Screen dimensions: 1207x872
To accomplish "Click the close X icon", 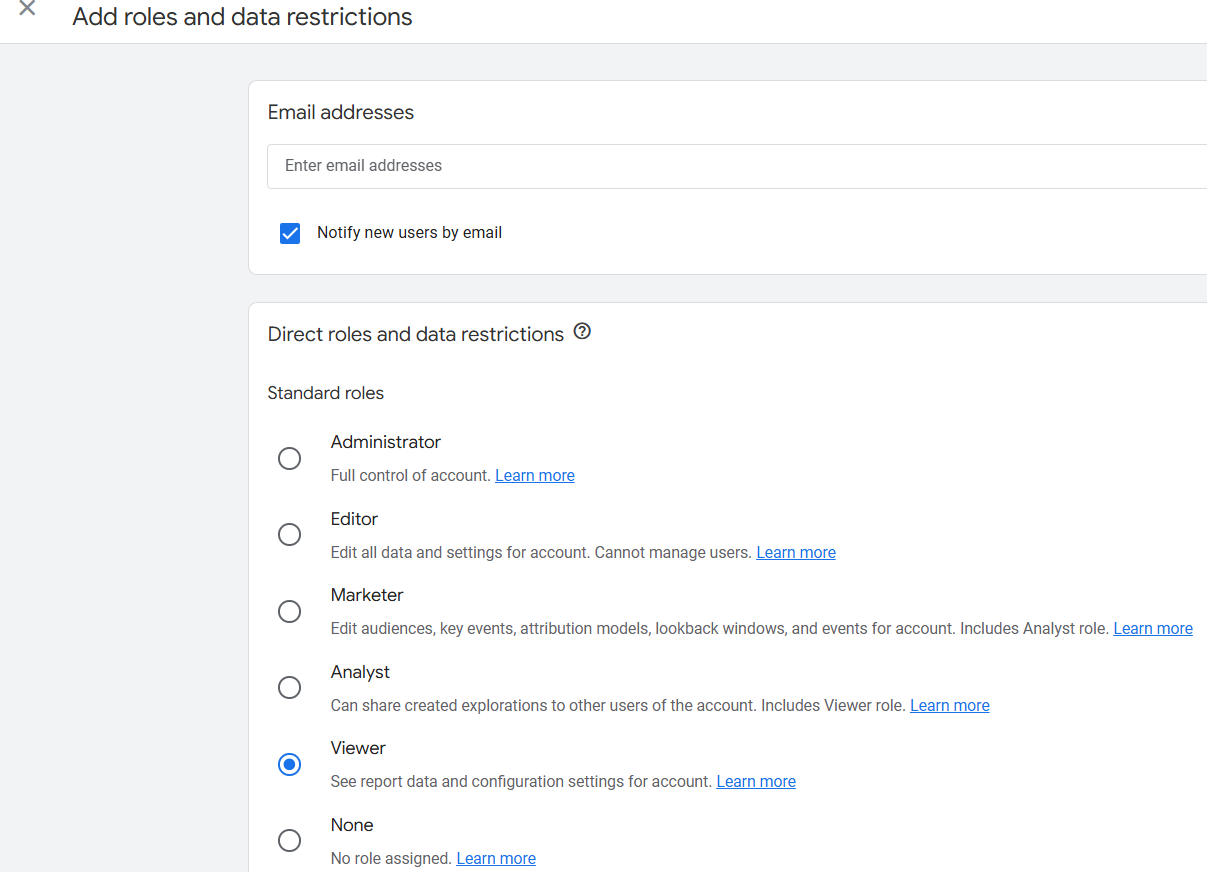I will click(x=26, y=9).
